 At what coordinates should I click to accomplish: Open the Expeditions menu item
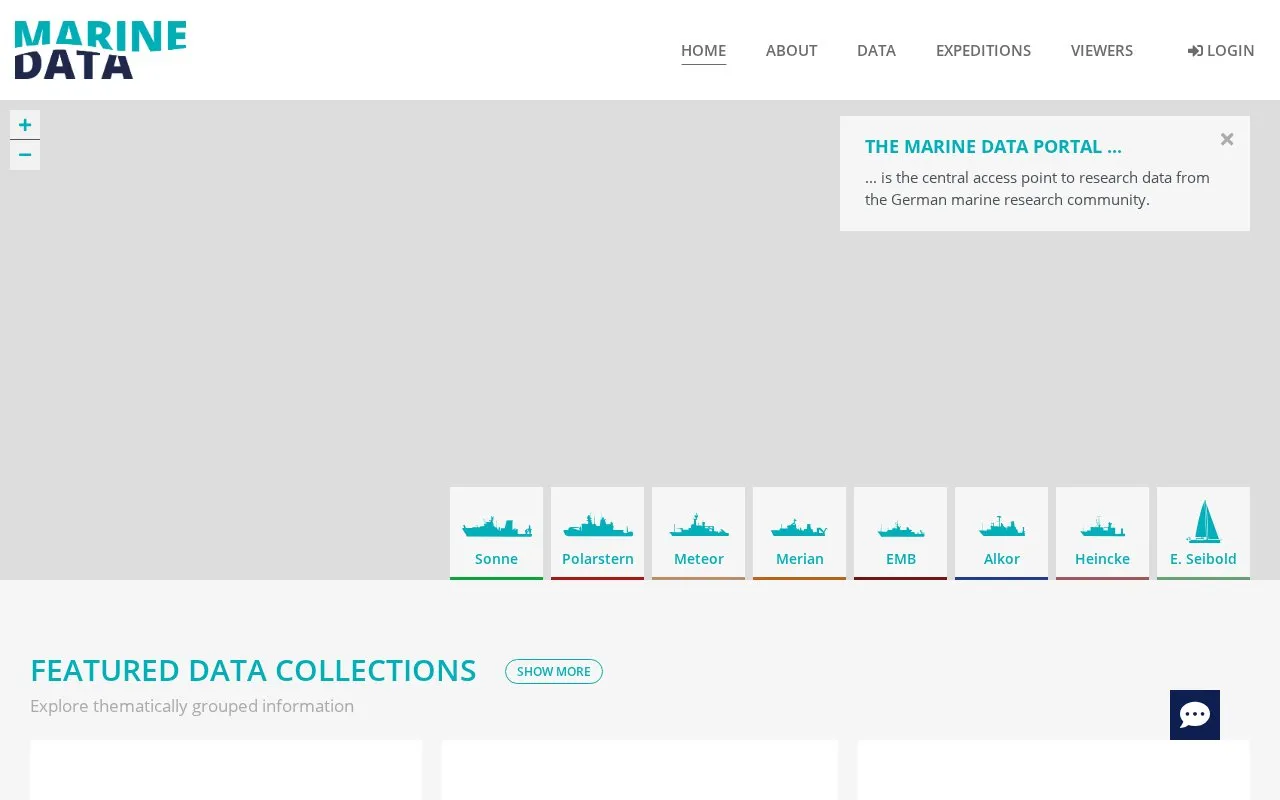pos(983,51)
